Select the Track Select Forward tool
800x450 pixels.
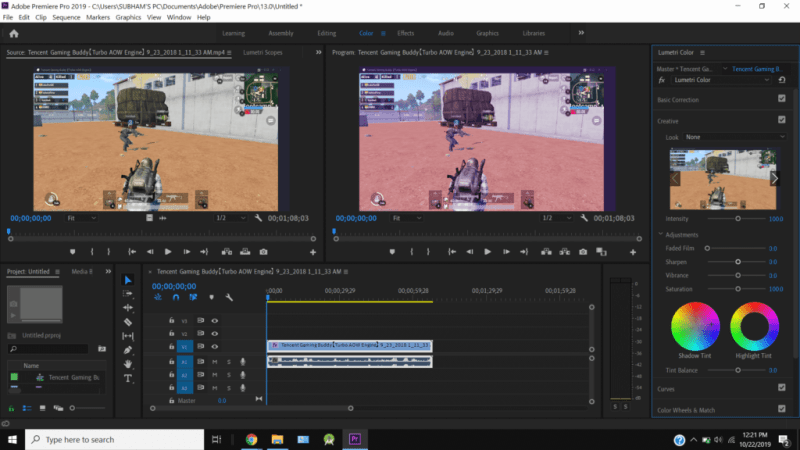tap(128, 294)
